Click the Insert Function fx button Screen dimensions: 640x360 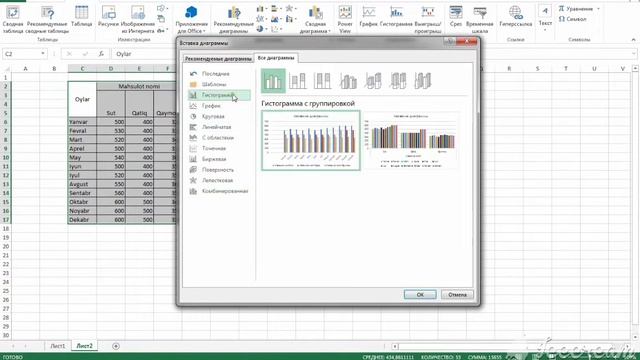coord(101,54)
